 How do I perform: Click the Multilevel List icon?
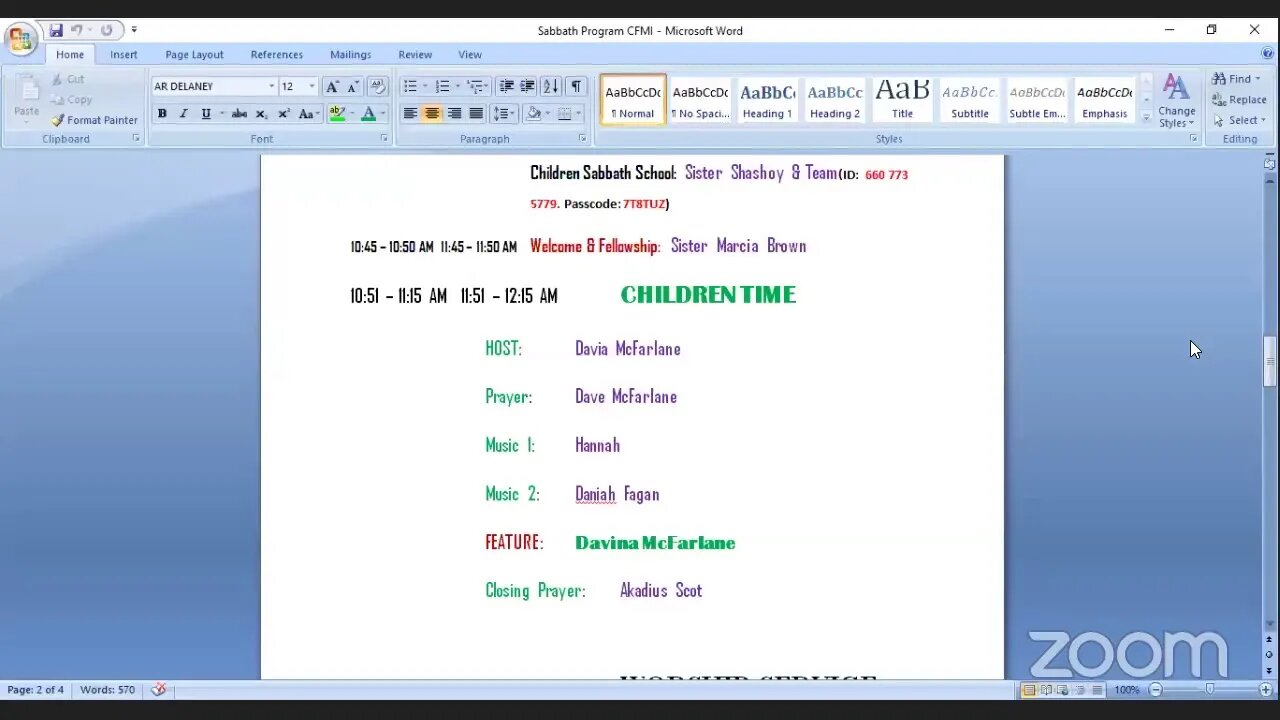click(x=474, y=87)
